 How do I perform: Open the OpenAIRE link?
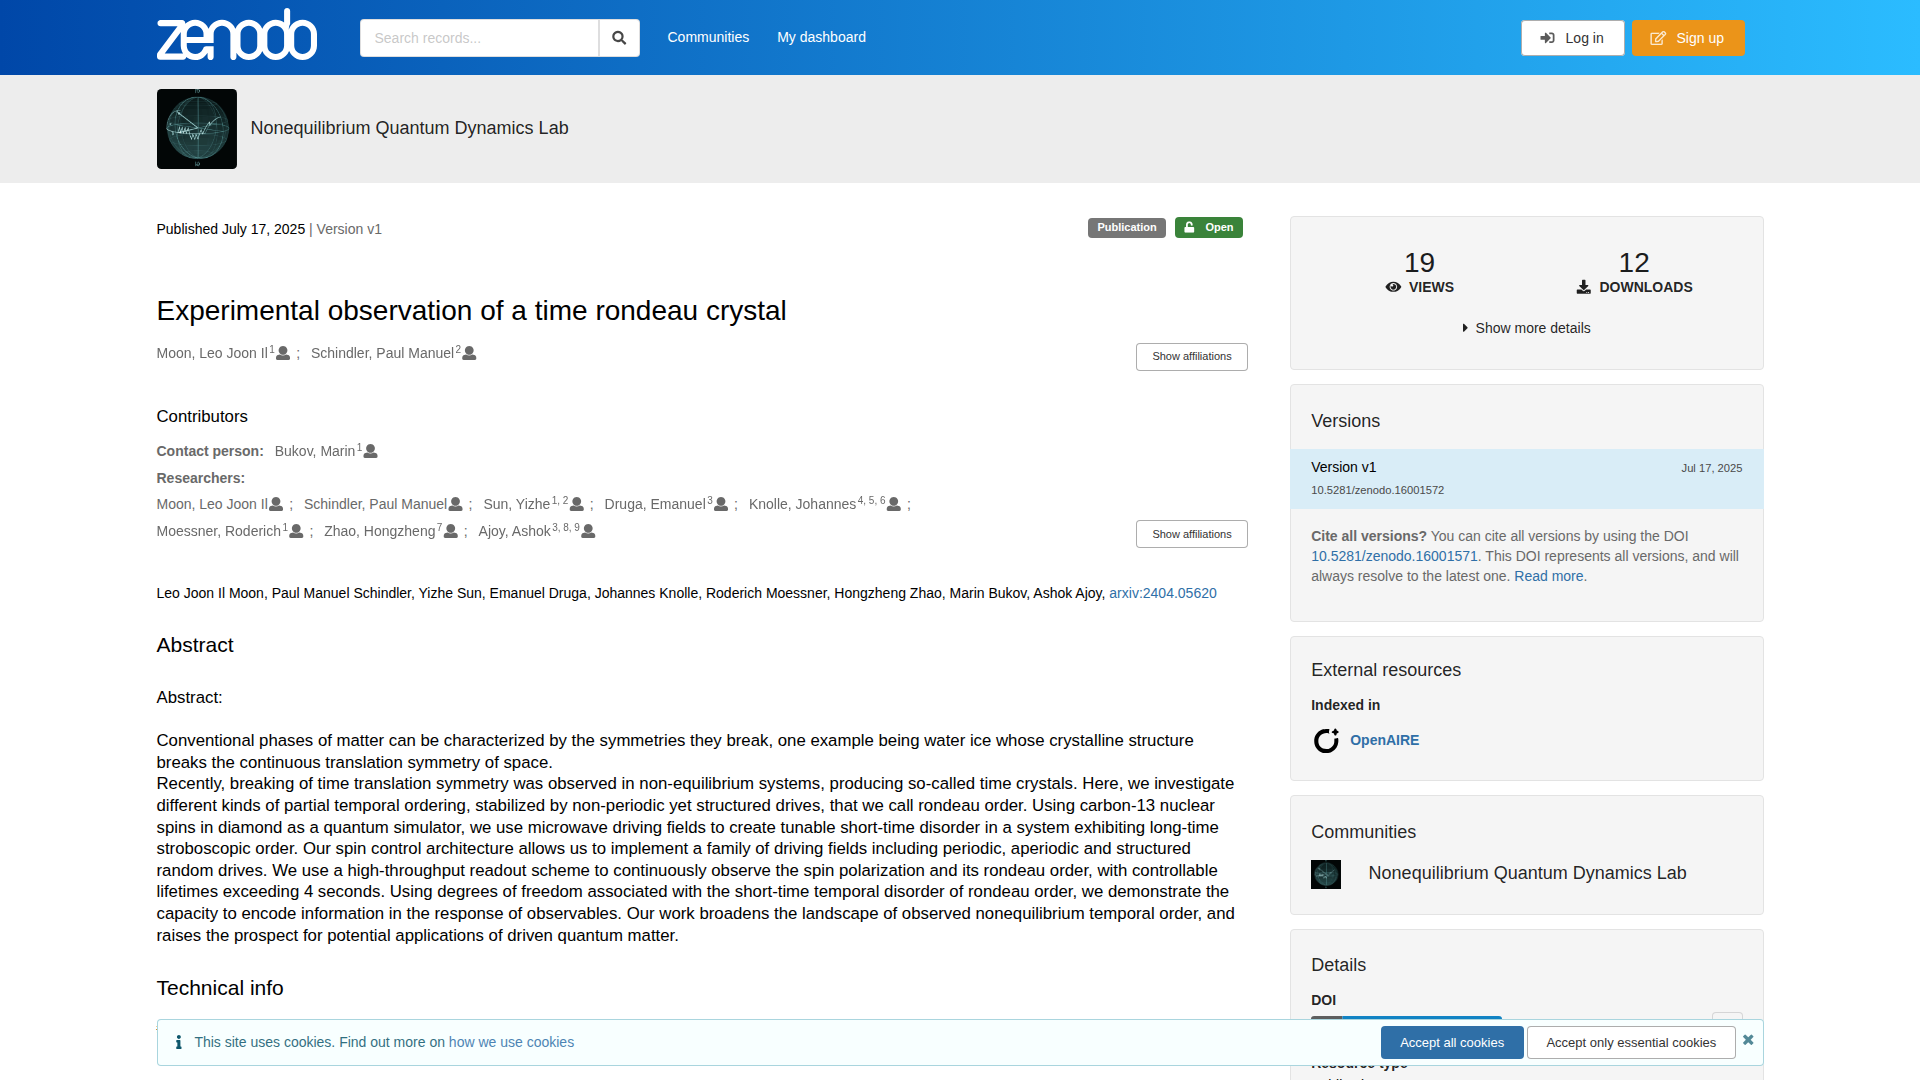pyautogui.click(x=1385, y=740)
